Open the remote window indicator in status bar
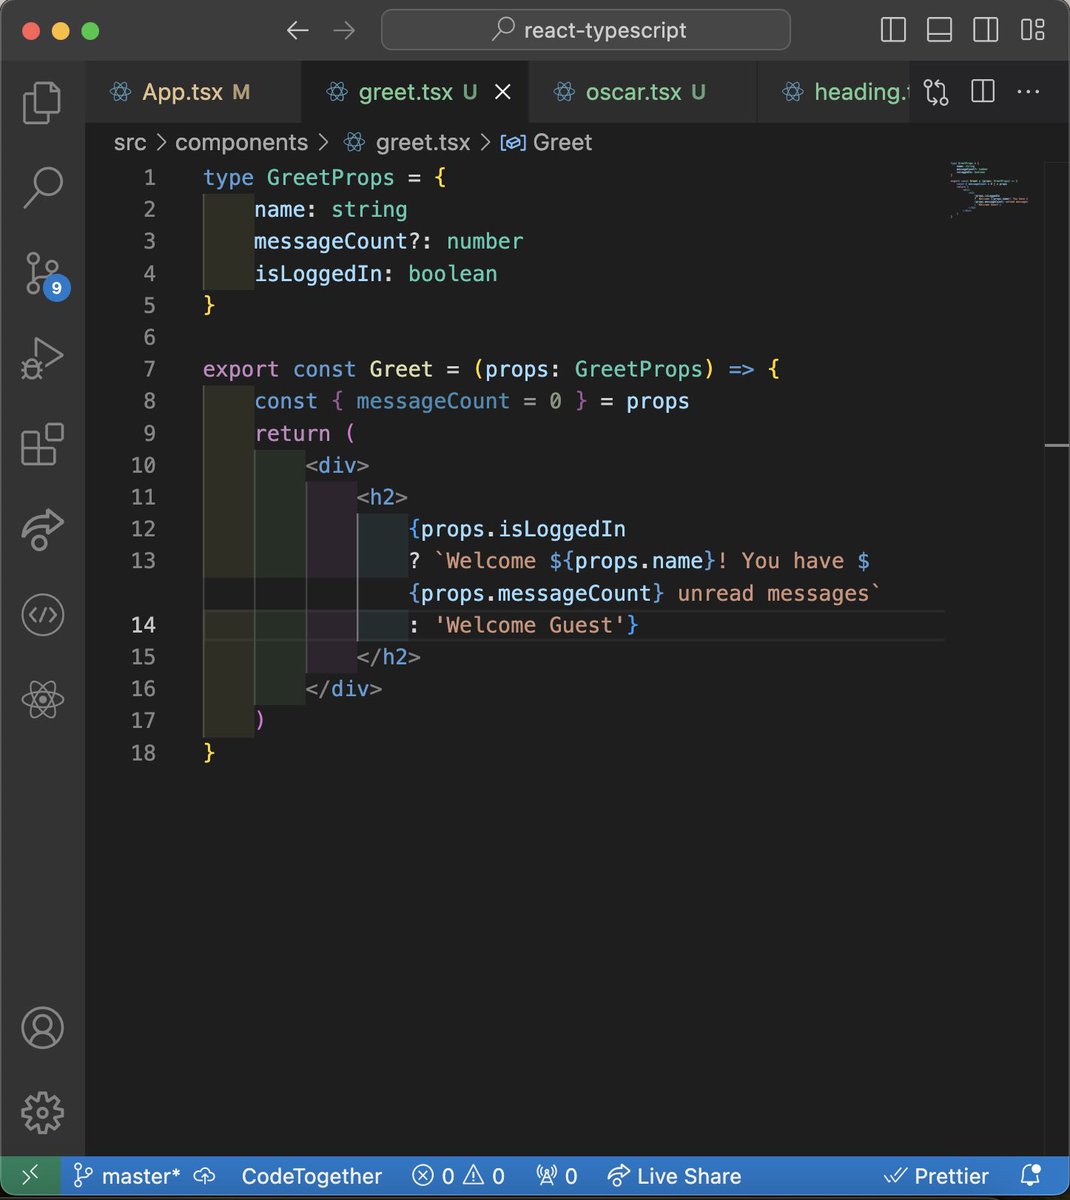The width and height of the screenshot is (1070, 1200). tap(31, 1176)
